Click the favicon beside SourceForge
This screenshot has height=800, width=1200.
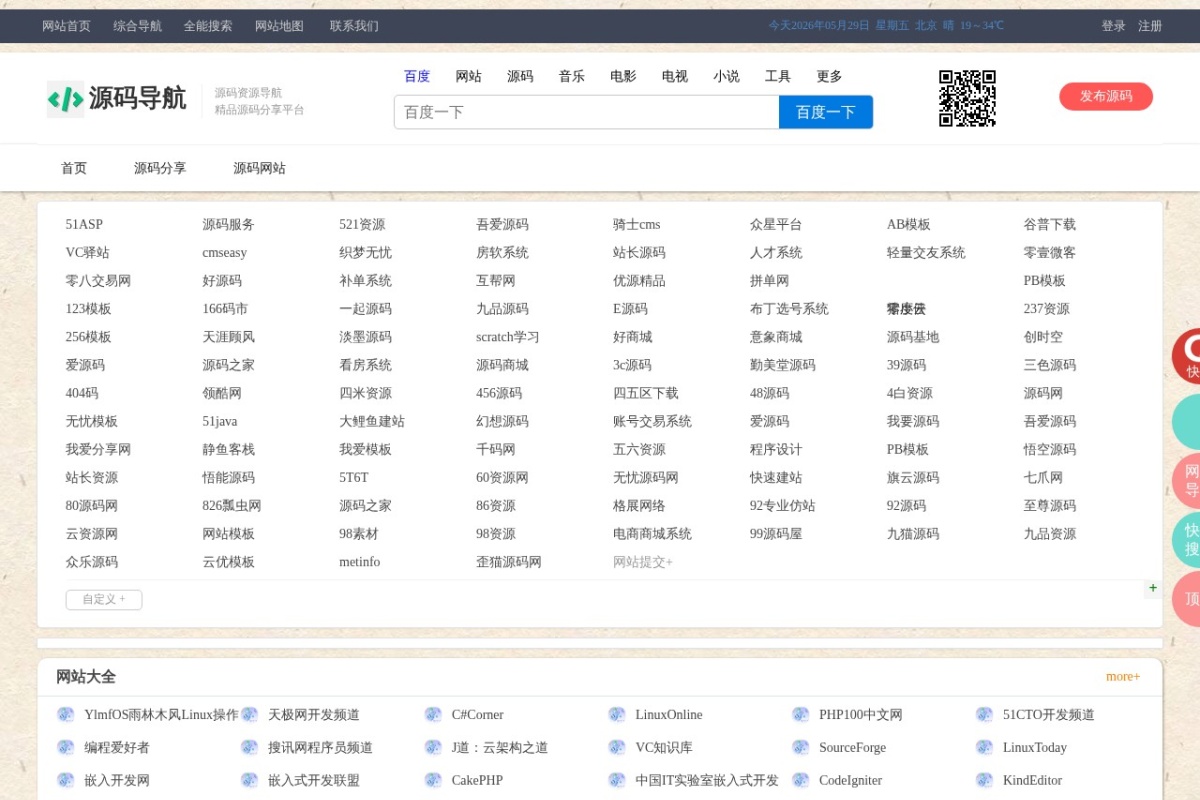click(x=801, y=748)
